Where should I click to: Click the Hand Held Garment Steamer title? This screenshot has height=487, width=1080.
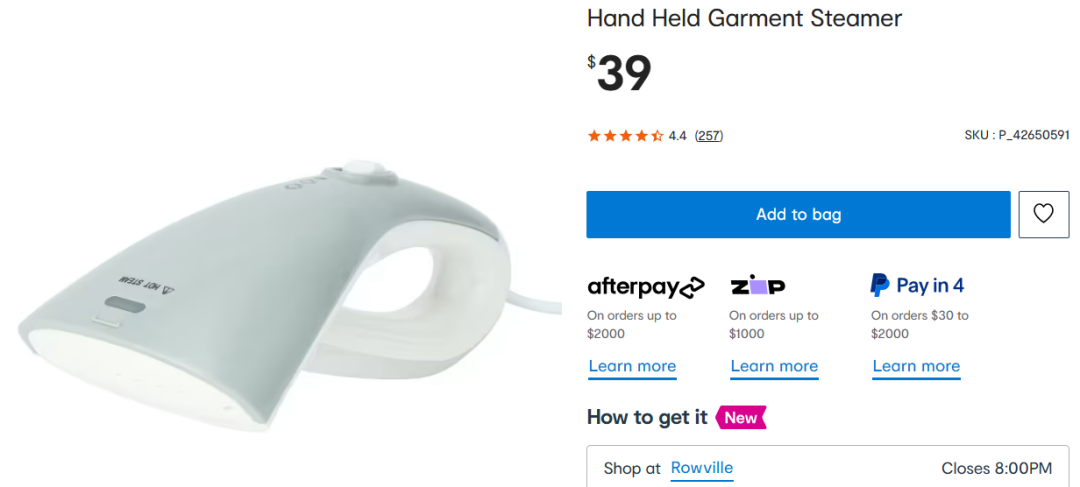745,19
